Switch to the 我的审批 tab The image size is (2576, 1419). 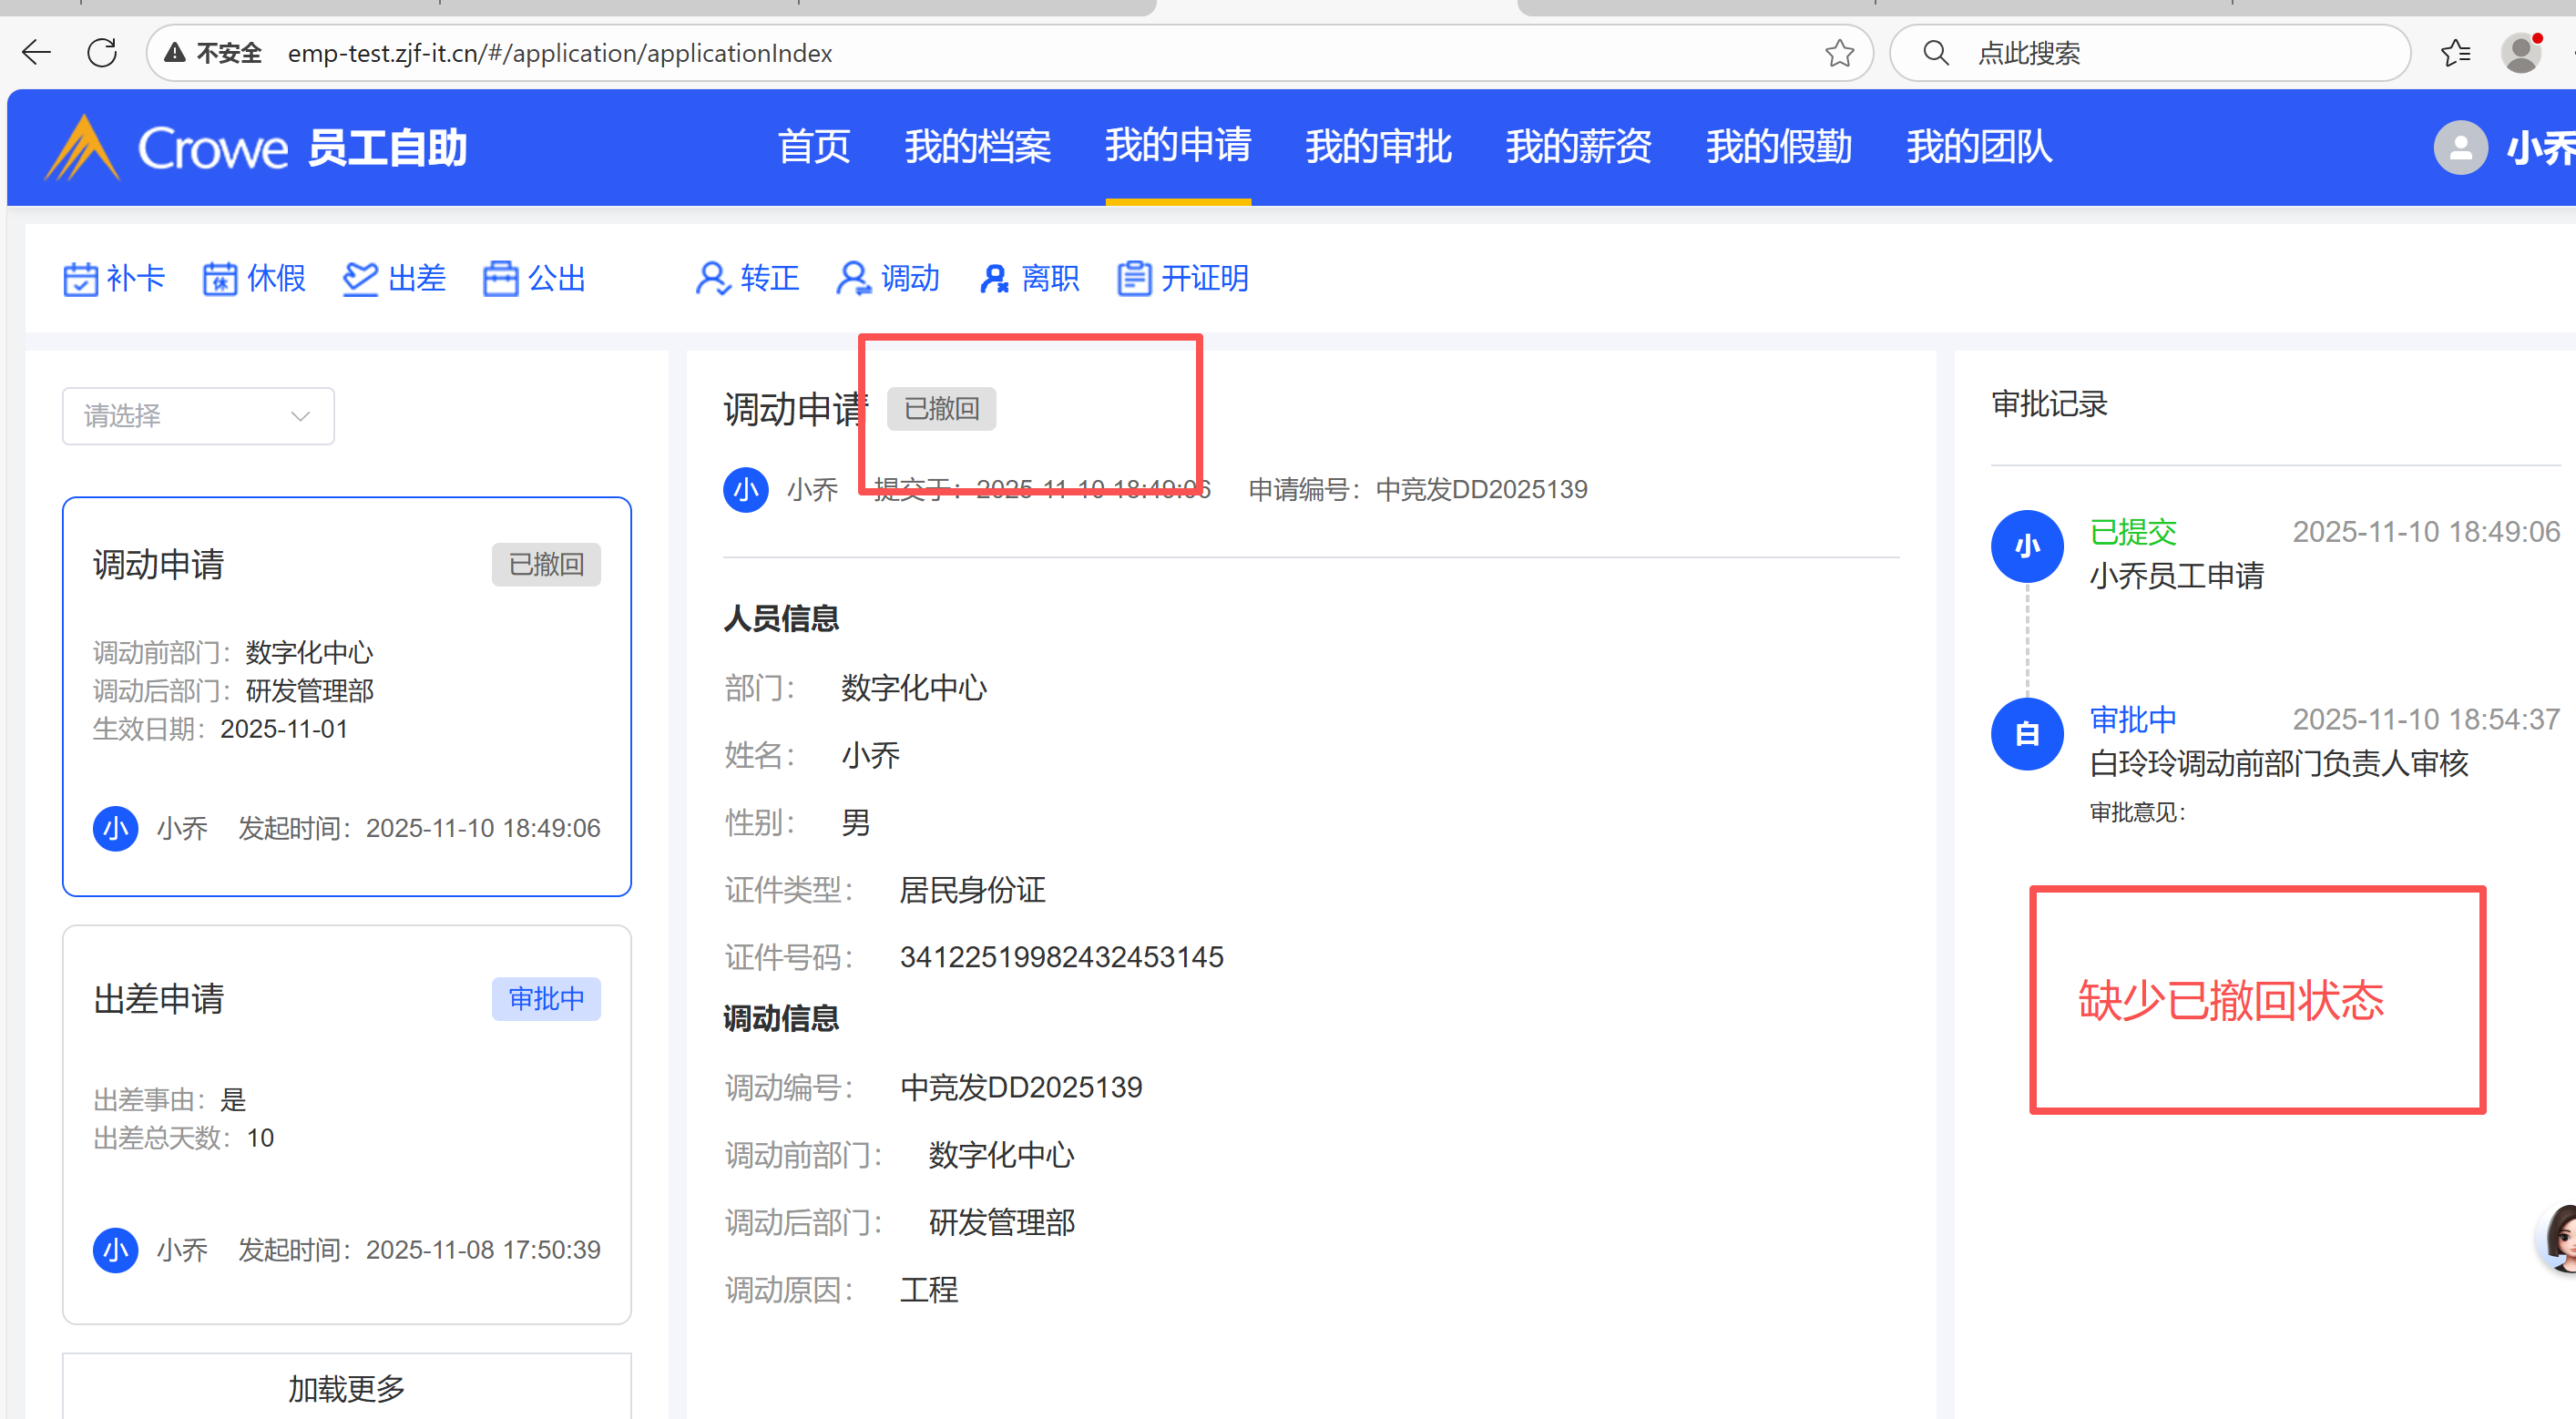tap(1378, 147)
